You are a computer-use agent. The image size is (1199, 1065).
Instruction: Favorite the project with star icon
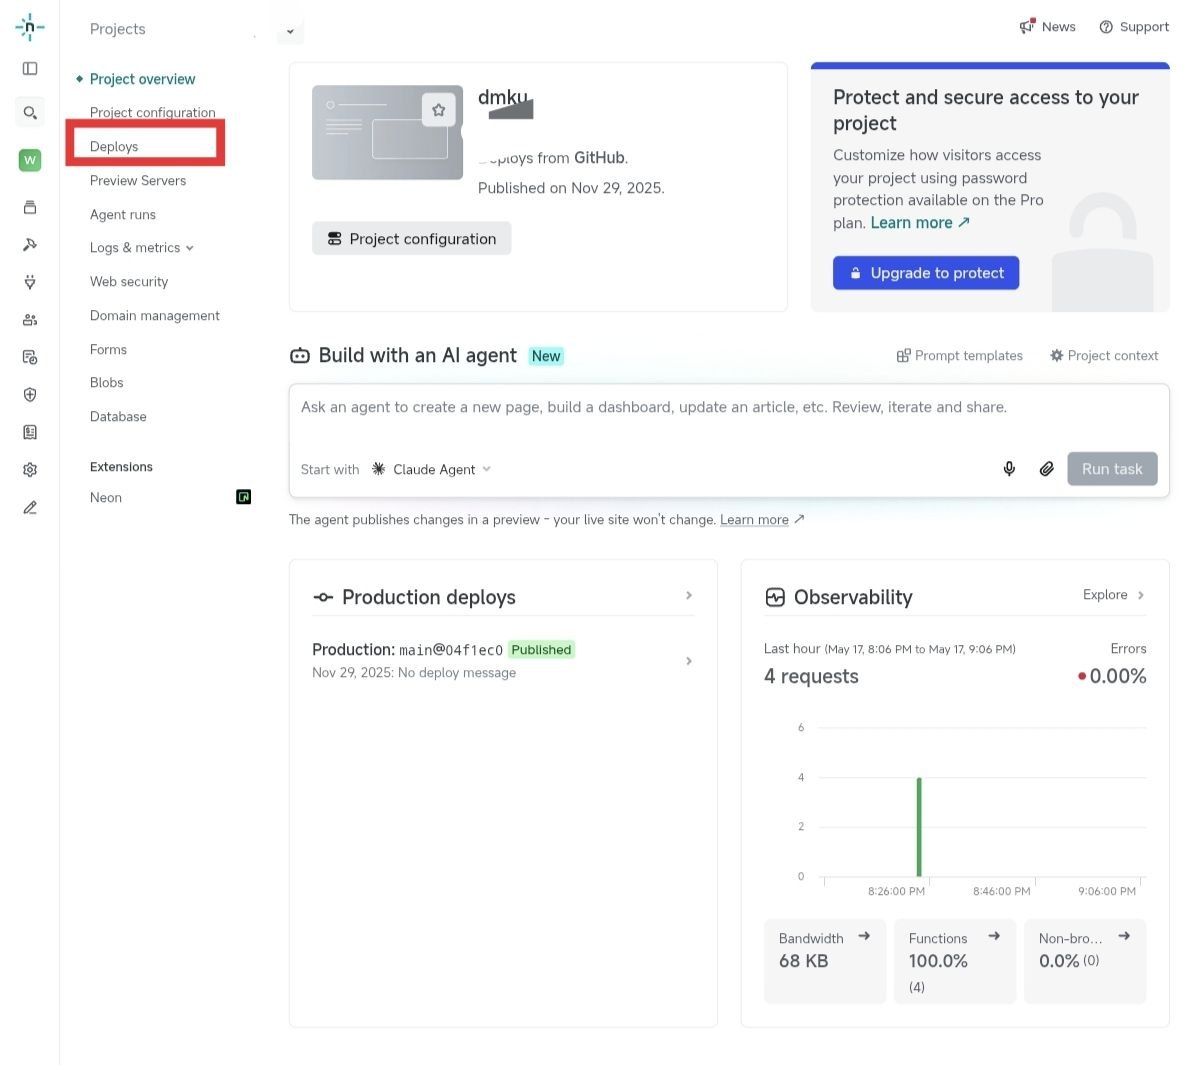click(x=438, y=110)
